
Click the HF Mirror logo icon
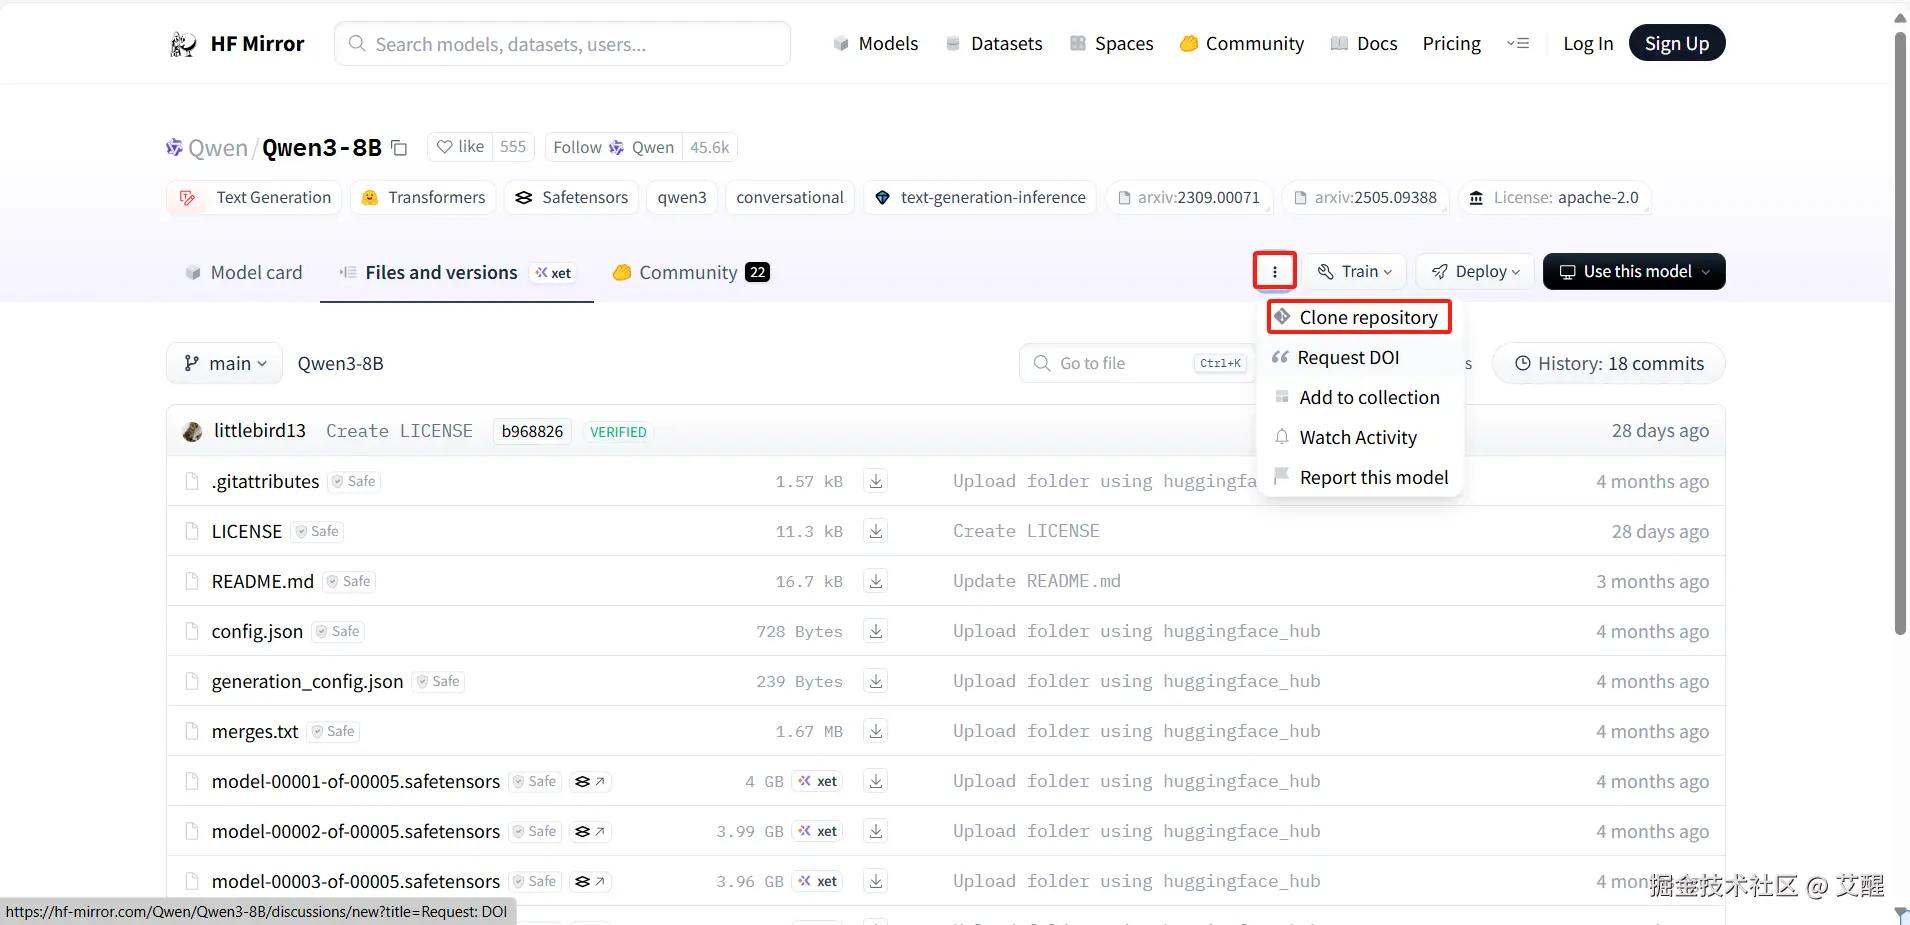[x=183, y=44]
